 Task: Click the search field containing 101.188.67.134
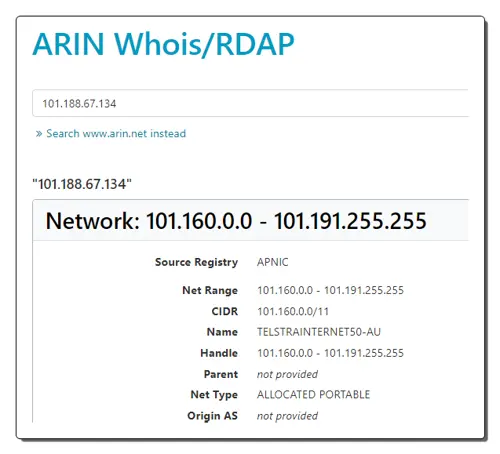[x=250, y=103]
